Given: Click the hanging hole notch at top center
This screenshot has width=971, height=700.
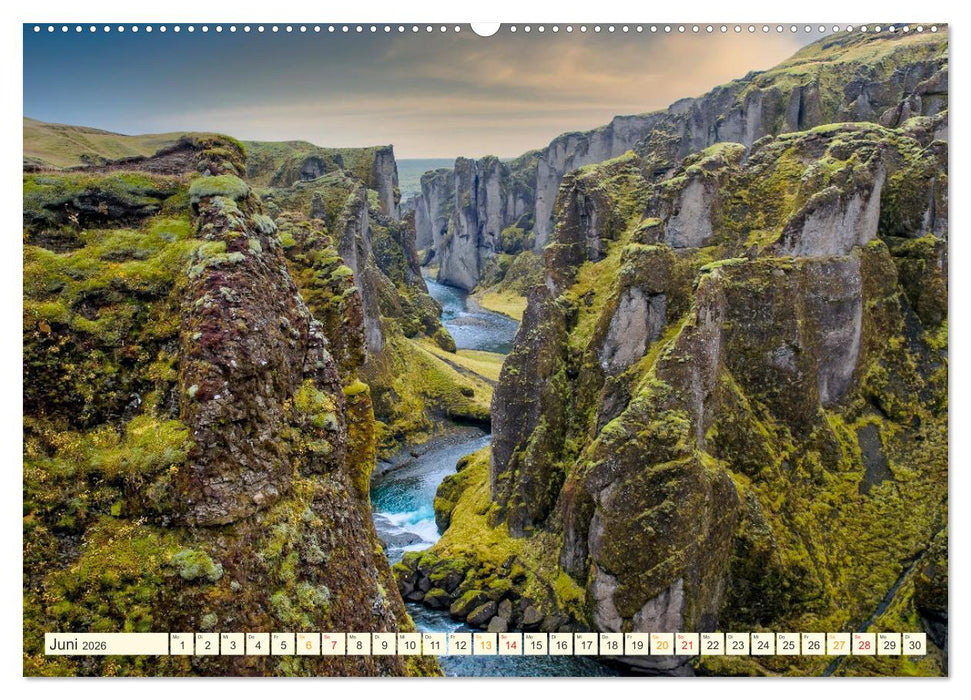Looking at the screenshot, I should point(485,28).
